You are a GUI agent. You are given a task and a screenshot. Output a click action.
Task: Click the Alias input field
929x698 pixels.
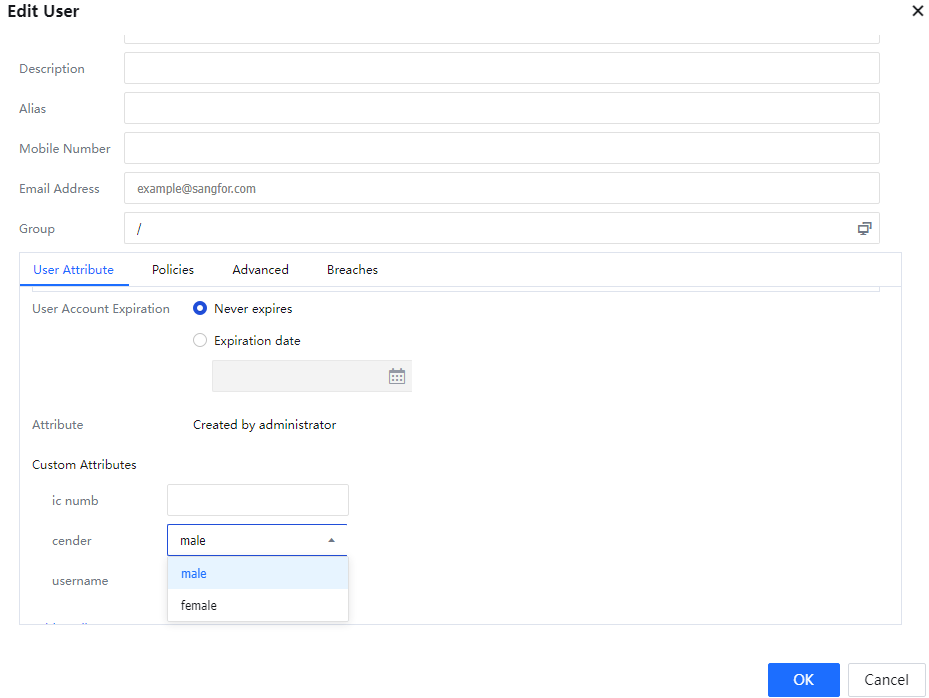501,108
